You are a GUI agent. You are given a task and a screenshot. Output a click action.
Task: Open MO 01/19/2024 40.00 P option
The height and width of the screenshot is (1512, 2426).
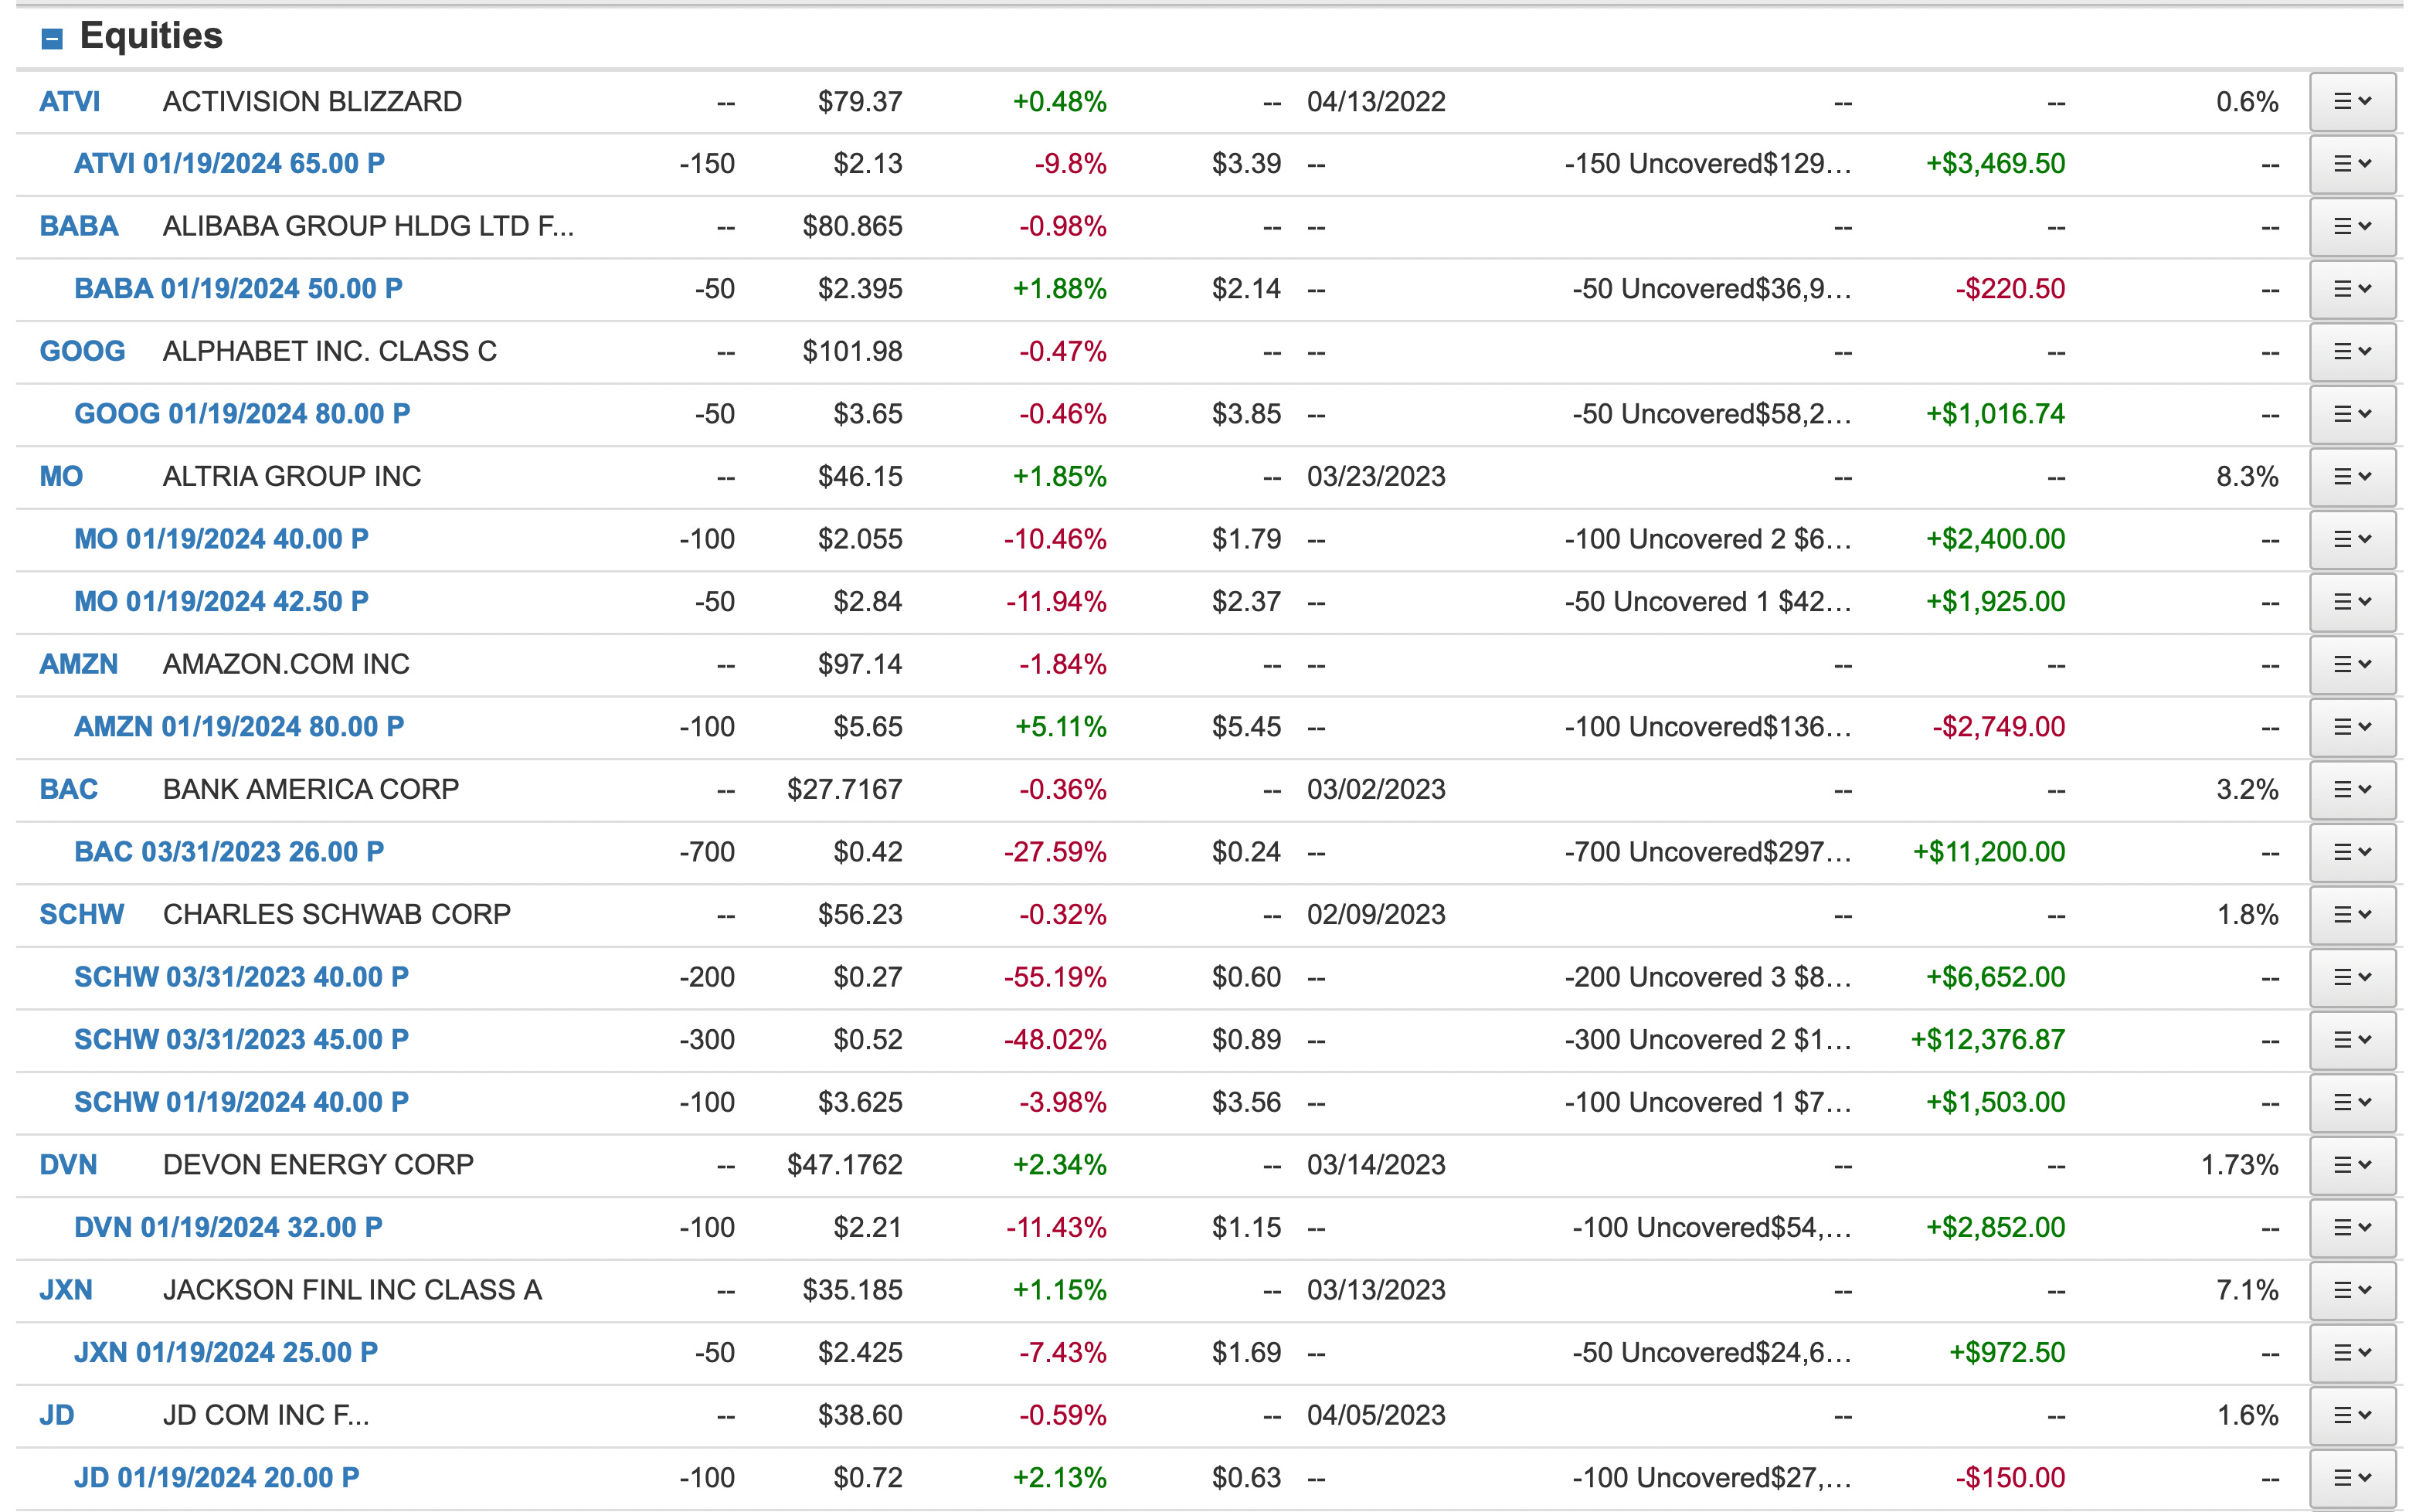point(221,540)
